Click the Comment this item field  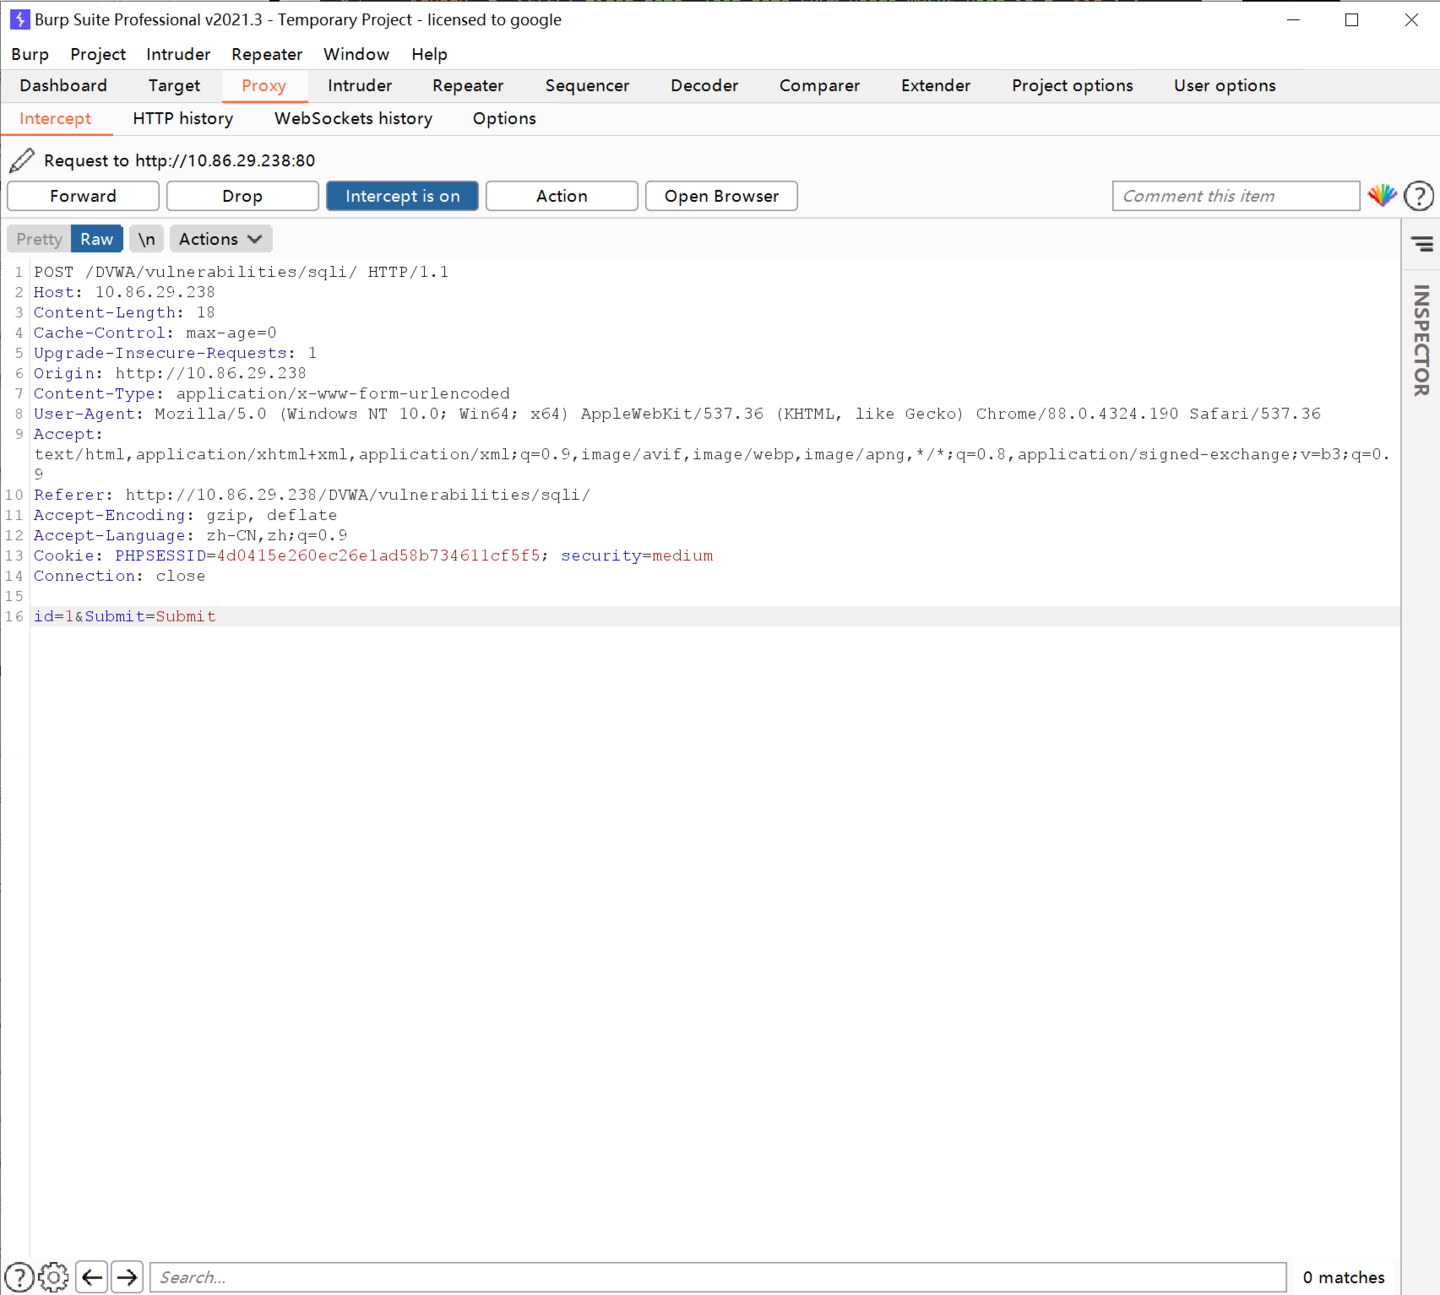coord(1235,196)
